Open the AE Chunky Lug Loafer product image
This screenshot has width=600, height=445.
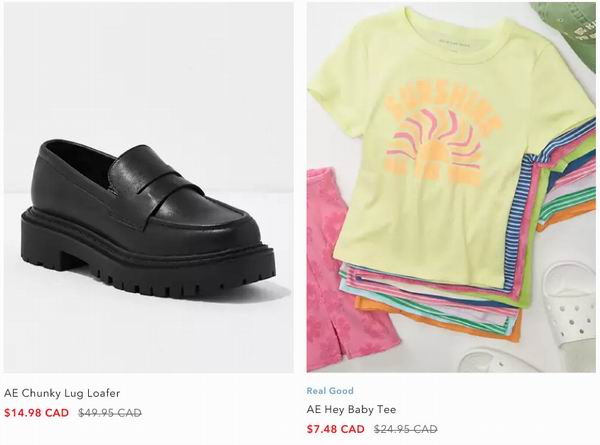pyautogui.click(x=149, y=187)
